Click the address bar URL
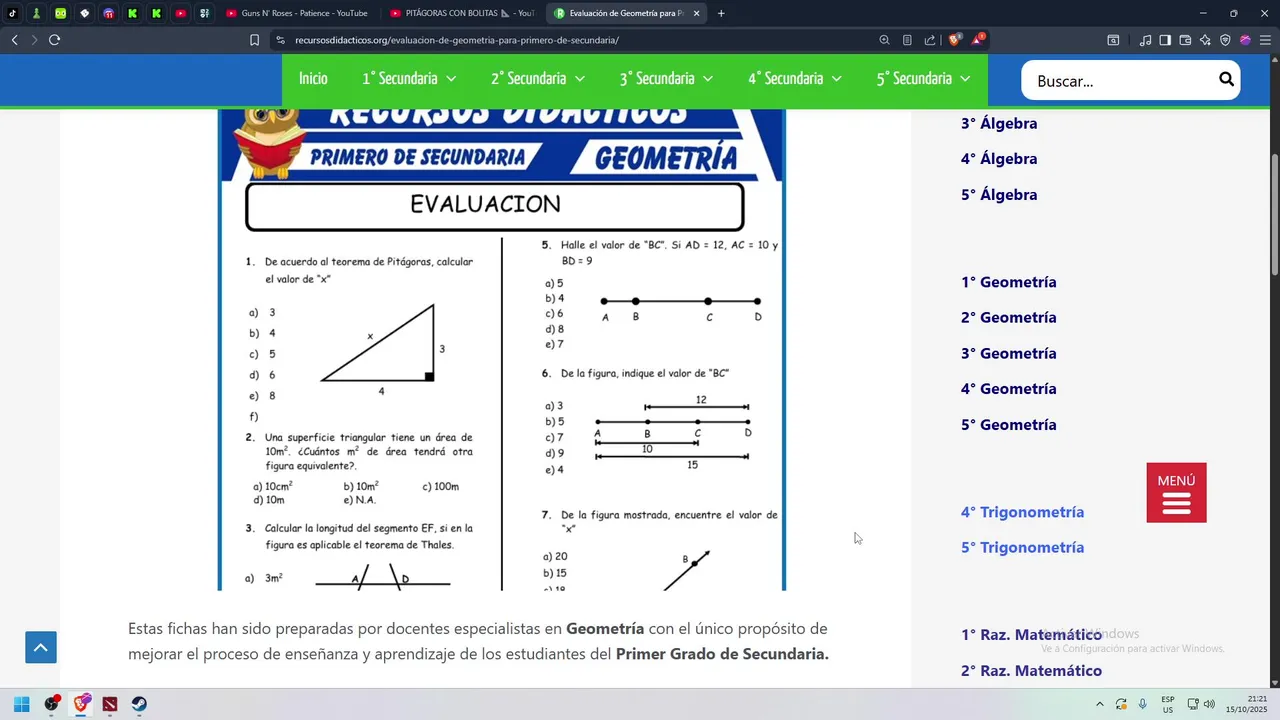The width and height of the screenshot is (1280, 720). [x=457, y=40]
